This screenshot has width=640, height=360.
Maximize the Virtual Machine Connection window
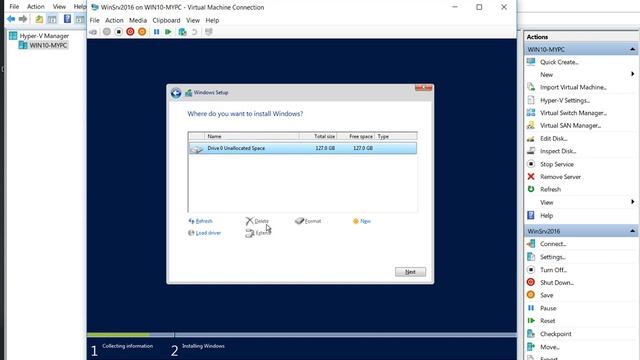(479, 7)
